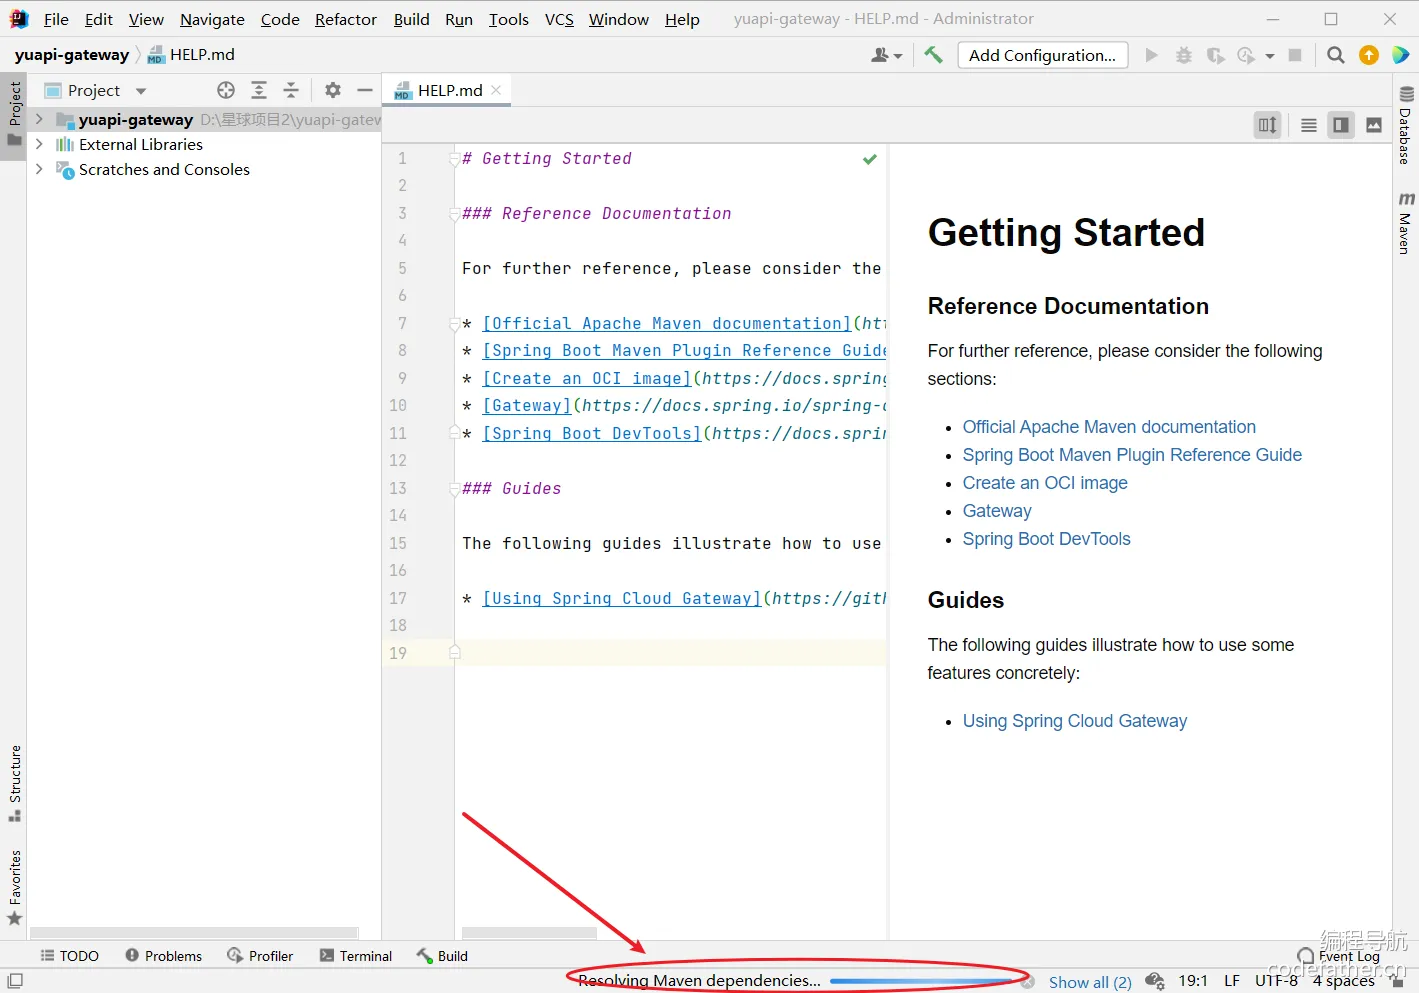The width and height of the screenshot is (1419, 993).
Task: Click the colorful plugin icon beside the update arrow
Action: point(1401,55)
